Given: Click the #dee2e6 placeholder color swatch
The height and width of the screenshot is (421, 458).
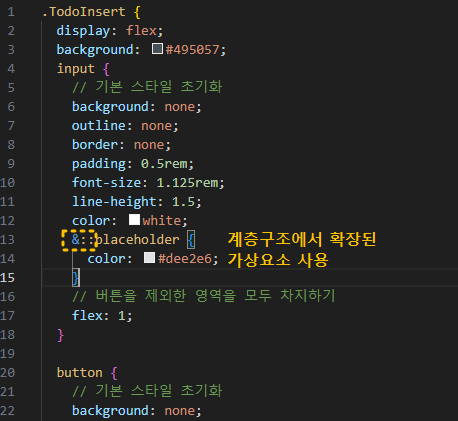Looking at the screenshot, I should (149, 258).
